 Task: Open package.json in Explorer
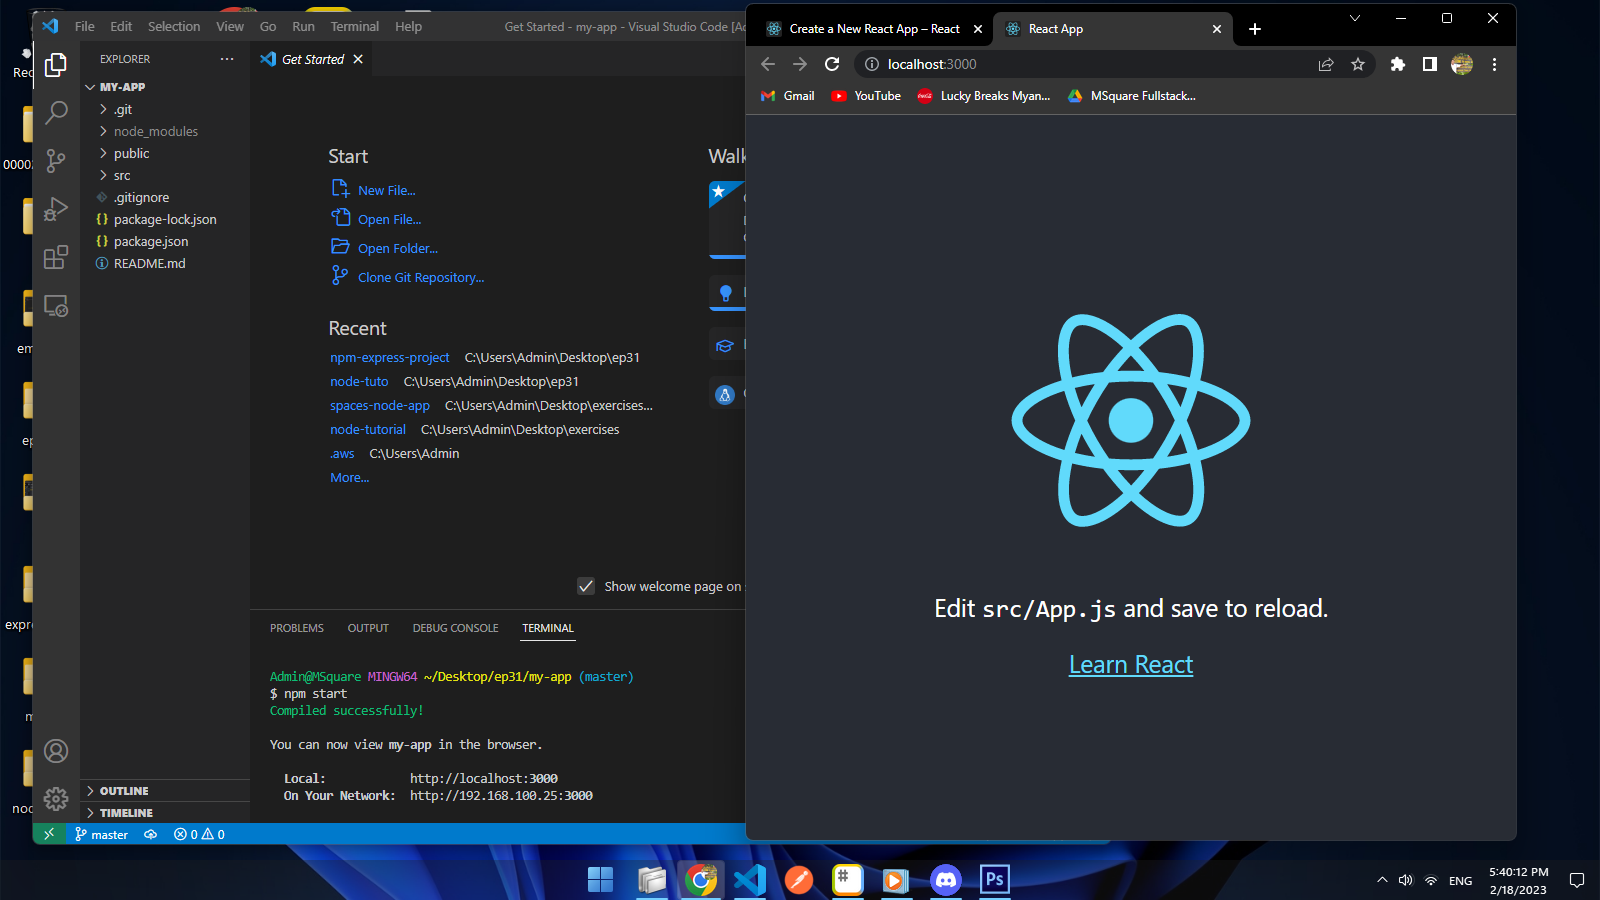[150, 241]
